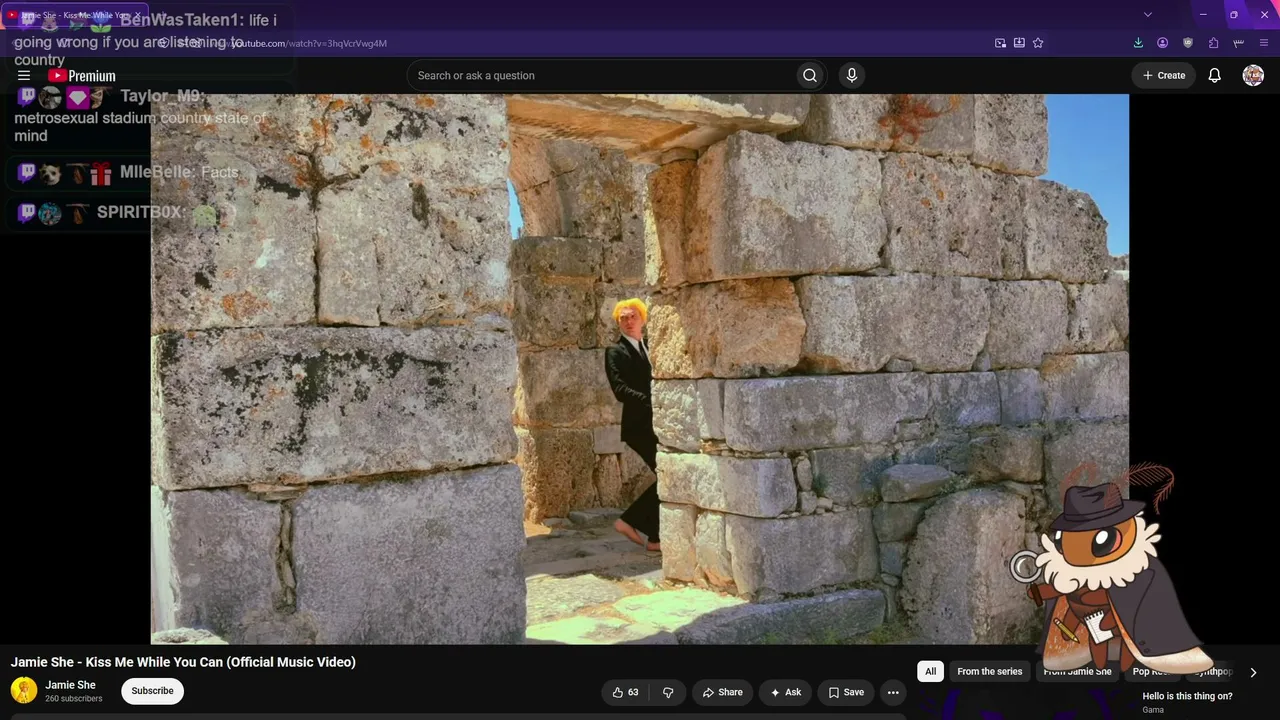Open the Hello is this thing on video
The width and height of the screenshot is (1280, 720).
click(1187, 696)
